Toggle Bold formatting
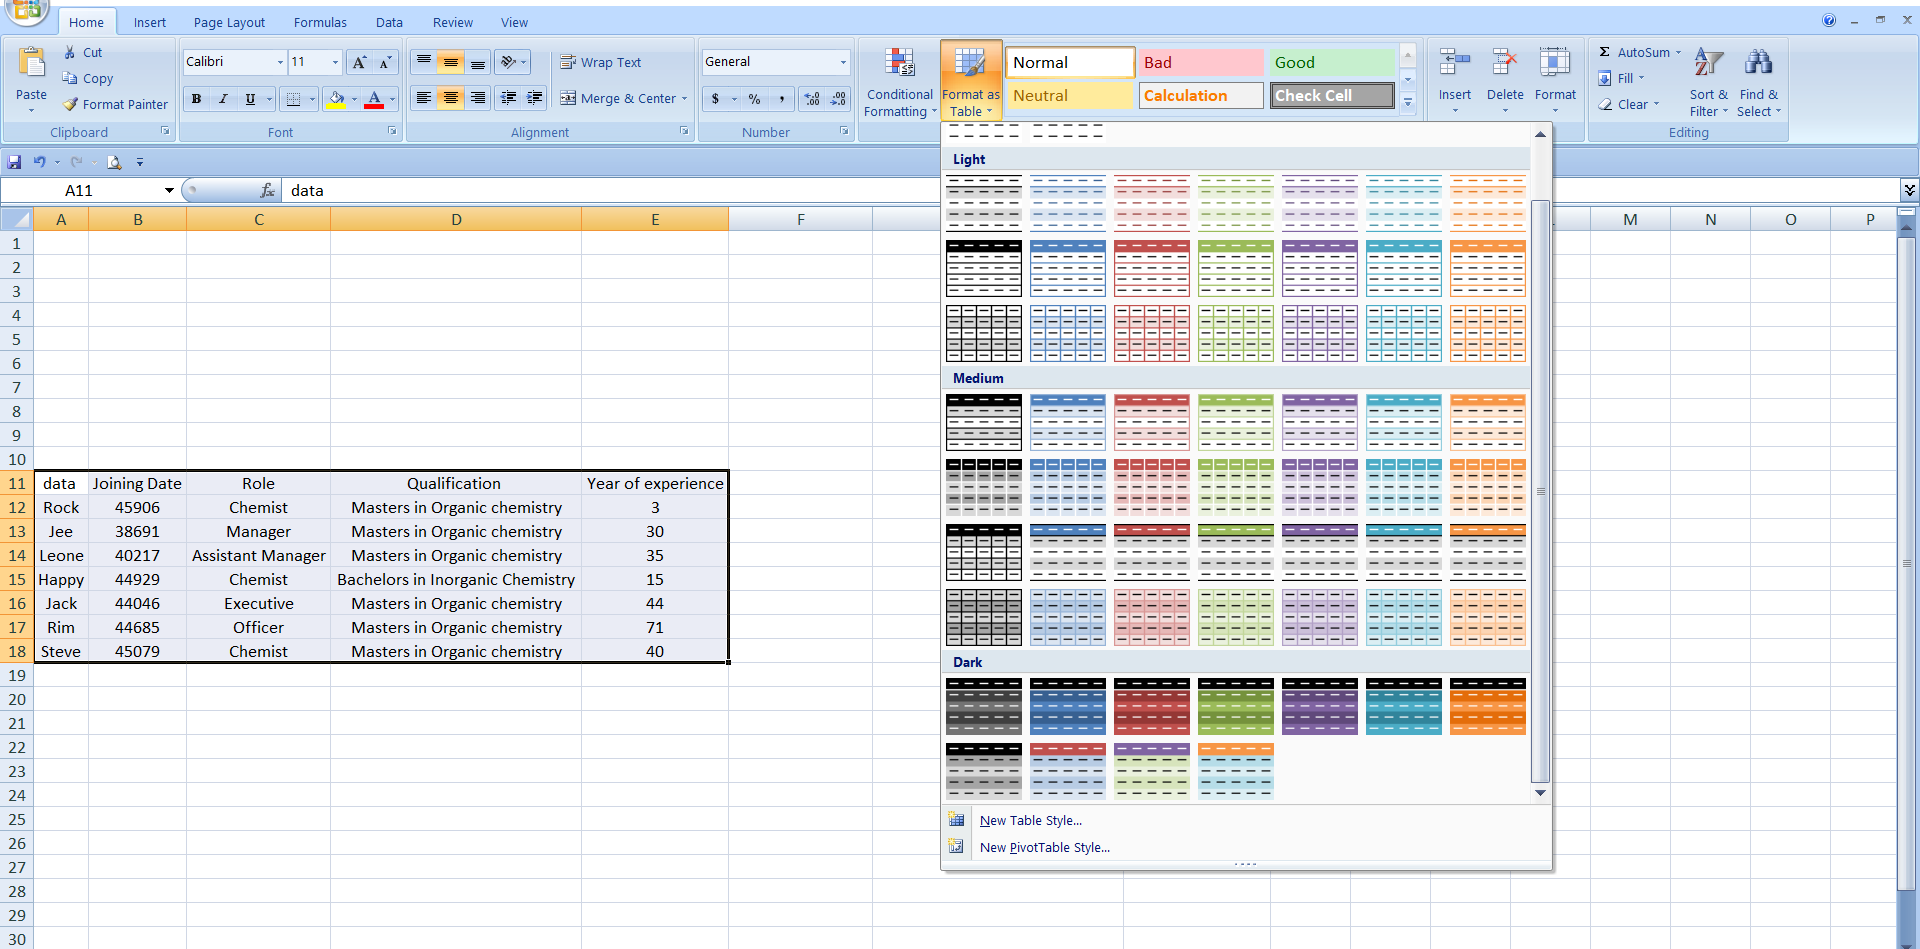 [x=196, y=99]
